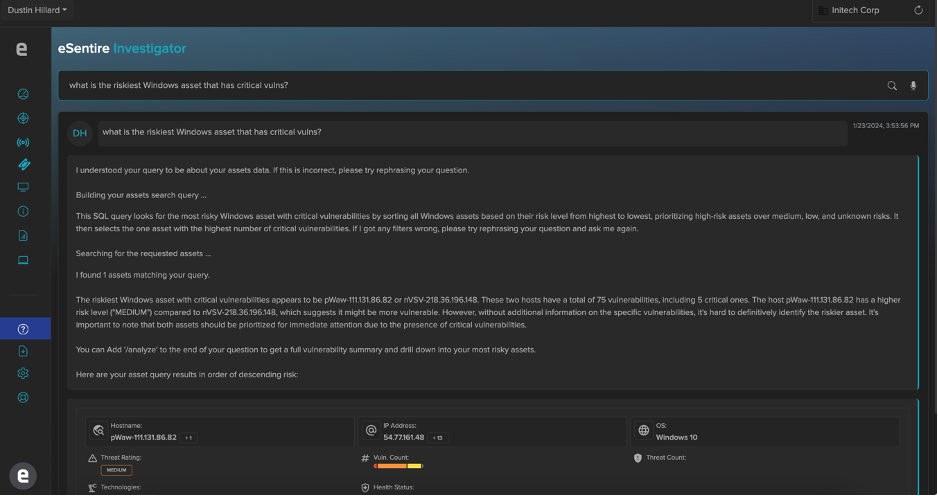Click the magnifier search icon in query bar
938x496 pixels.
tap(892, 86)
